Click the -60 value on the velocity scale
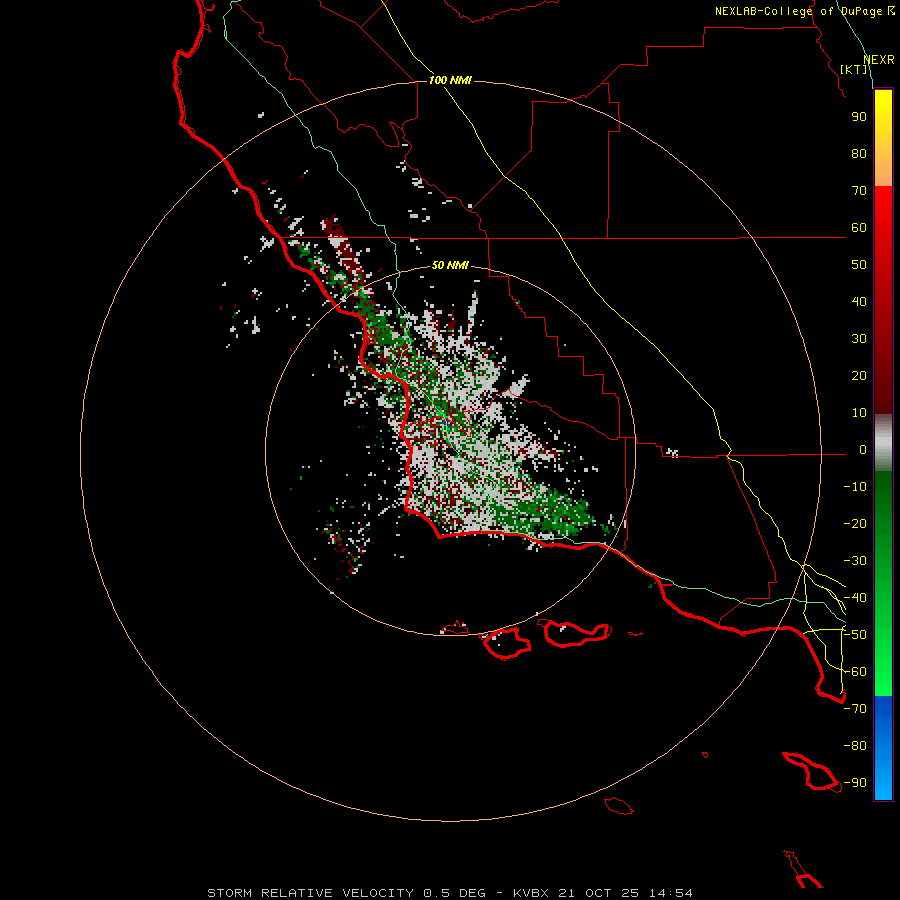Viewport: 900px width, 900px height. click(x=855, y=672)
